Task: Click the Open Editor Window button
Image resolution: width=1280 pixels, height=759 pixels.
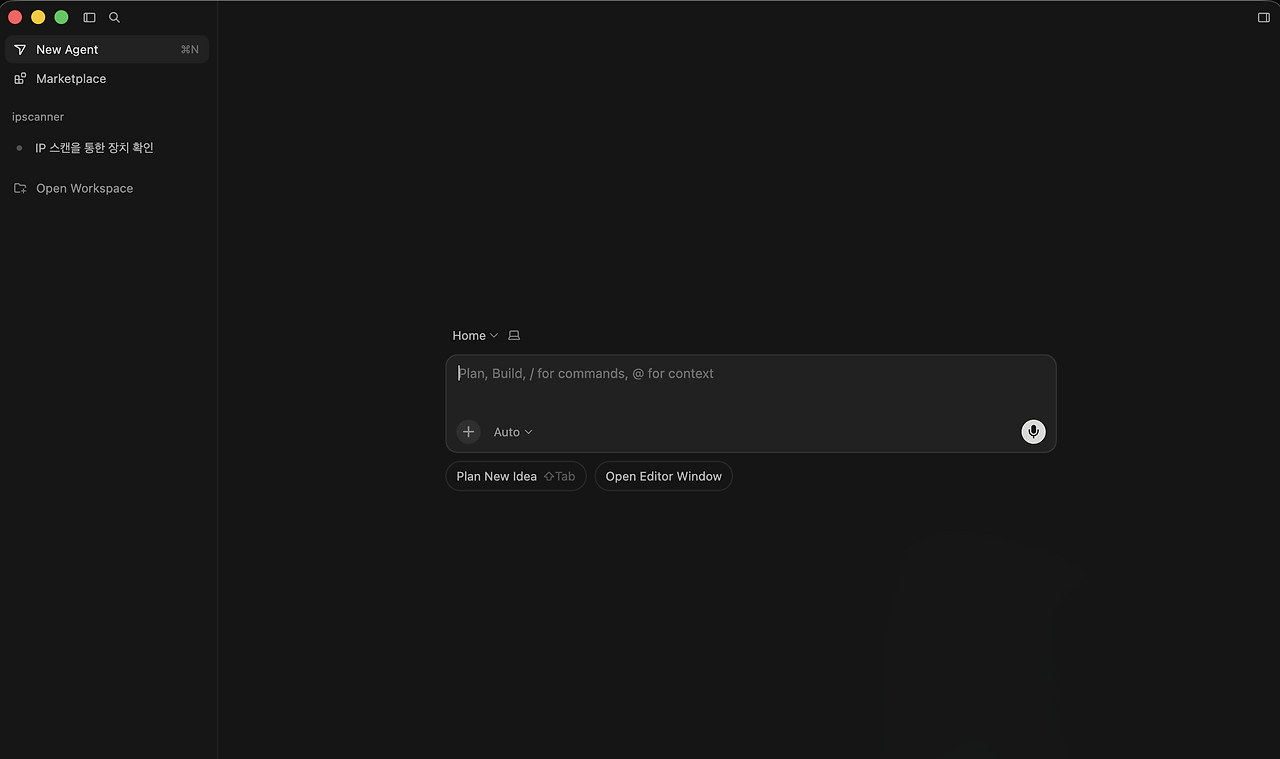Action: click(x=663, y=476)
